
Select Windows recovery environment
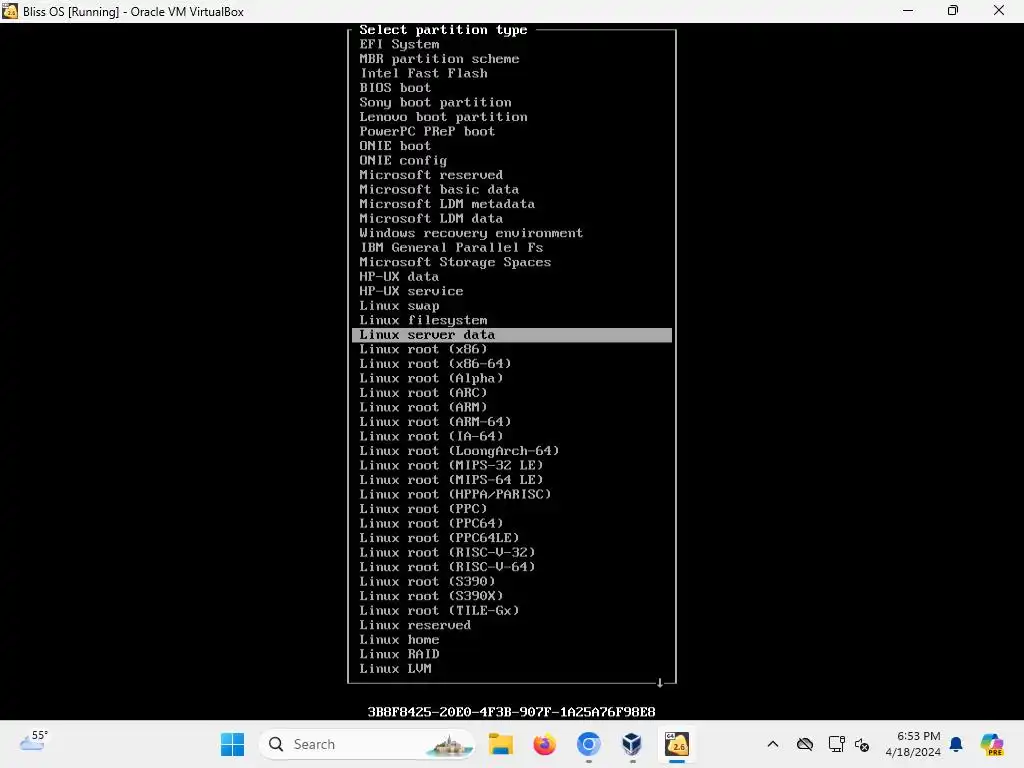click(x=471, y=233)
